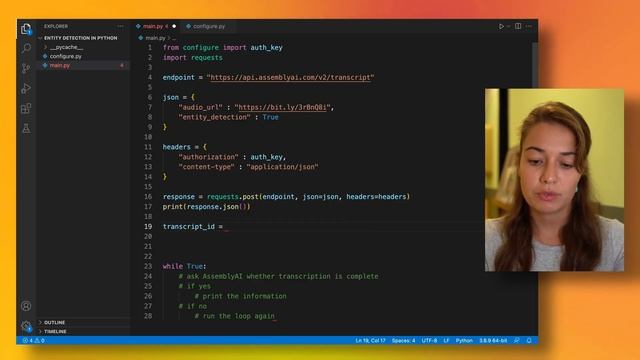Open the Extensions view

point(26,109)
